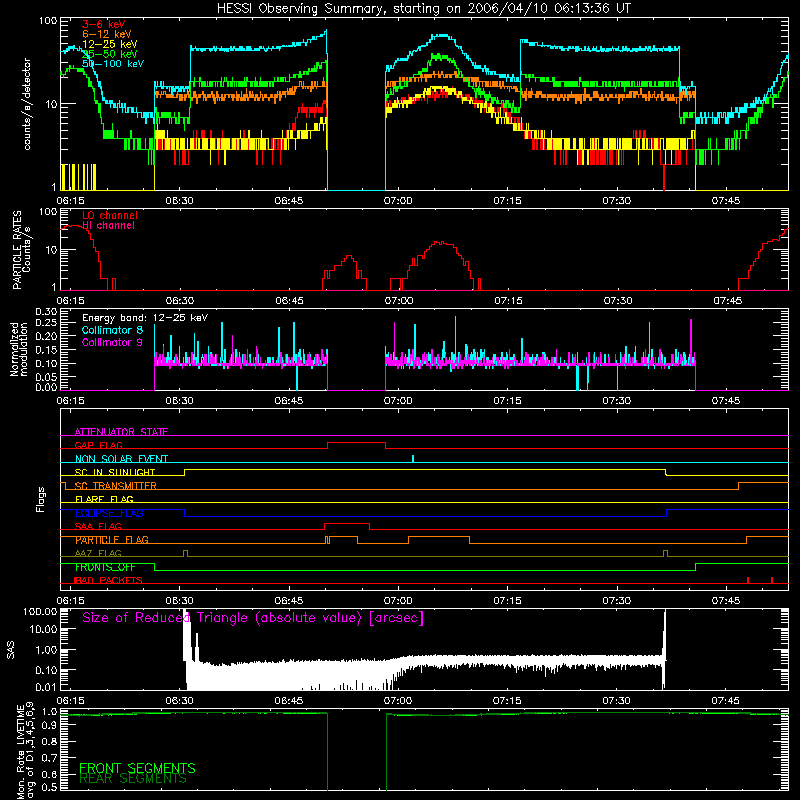Viewport: 800px width, 800px height.
Task: Click the 07:45 tick under the Flags panel
Action: click(x=726, y=600)
